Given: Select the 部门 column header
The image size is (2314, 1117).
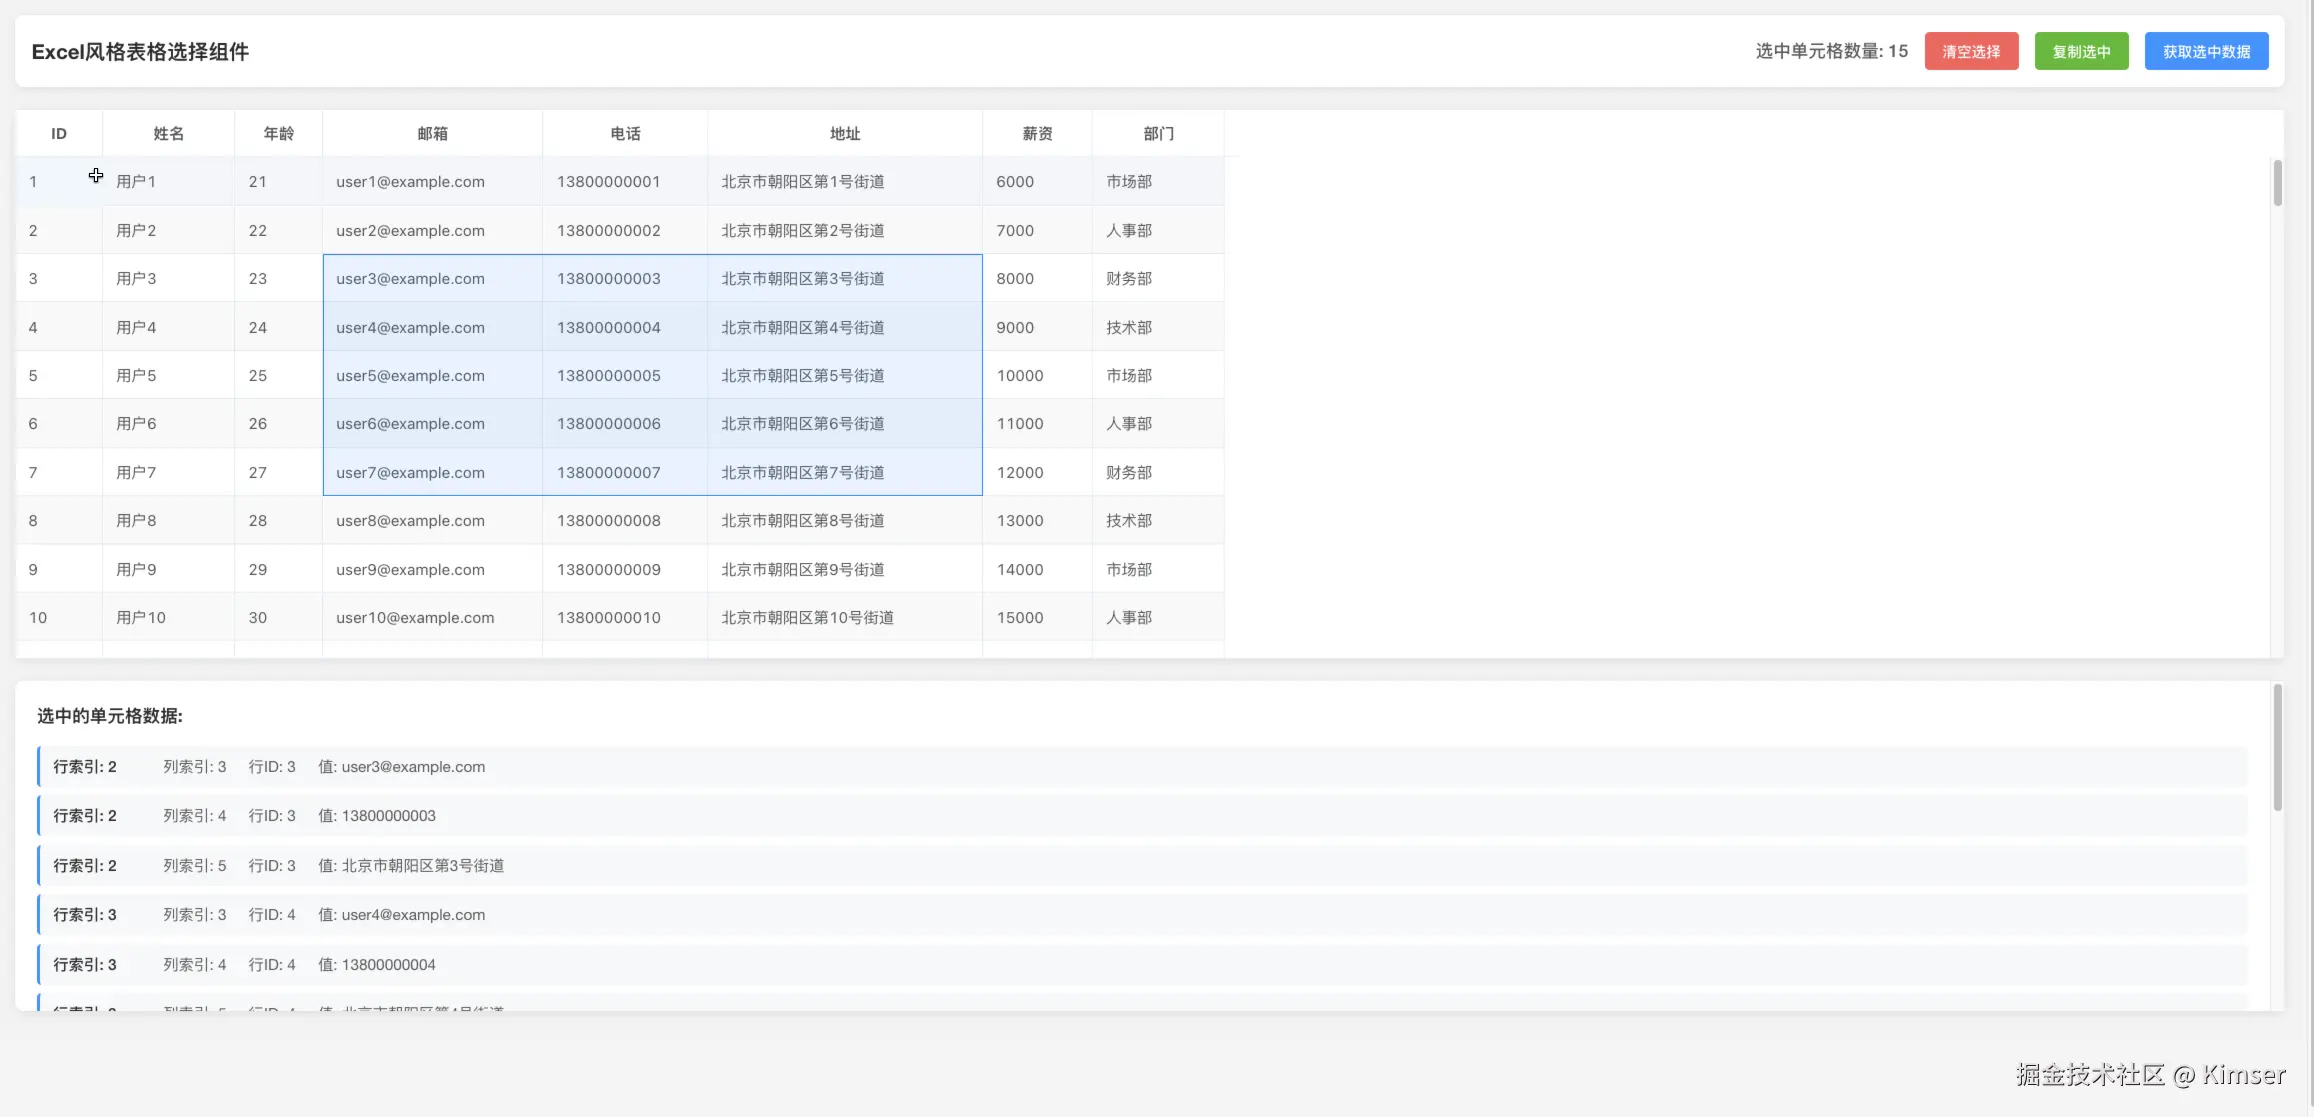Looking at the screenshot, I should point(1157,134).
